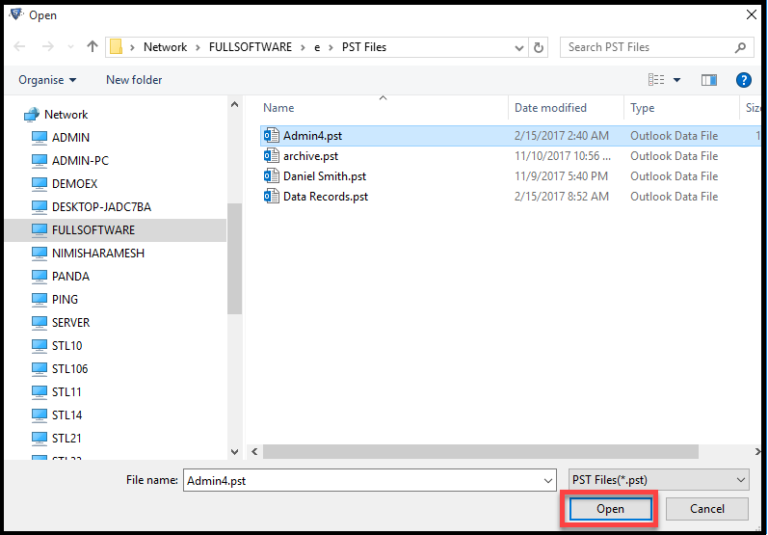Click the archive.pst Outlook file icon
The image size is (768, 535).
coord(271,156)
